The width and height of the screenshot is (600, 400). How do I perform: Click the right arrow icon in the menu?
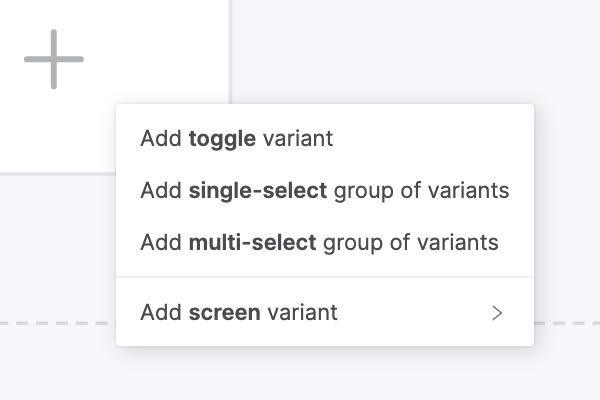(x=497, y=313)
